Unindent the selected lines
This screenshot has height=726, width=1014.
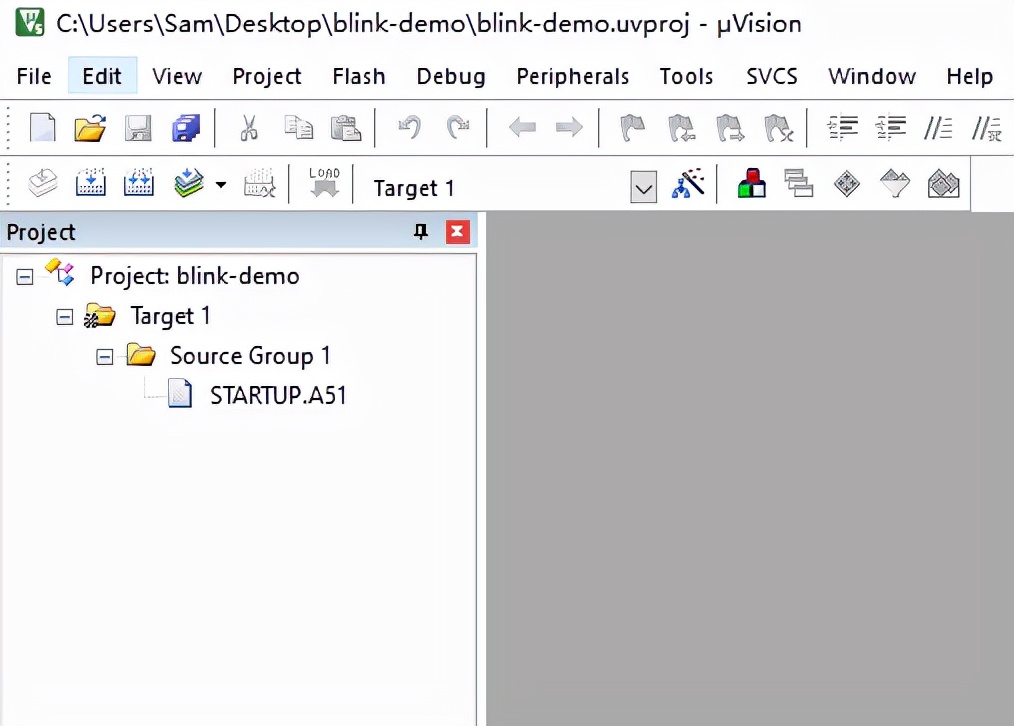[x=890, y=127]
